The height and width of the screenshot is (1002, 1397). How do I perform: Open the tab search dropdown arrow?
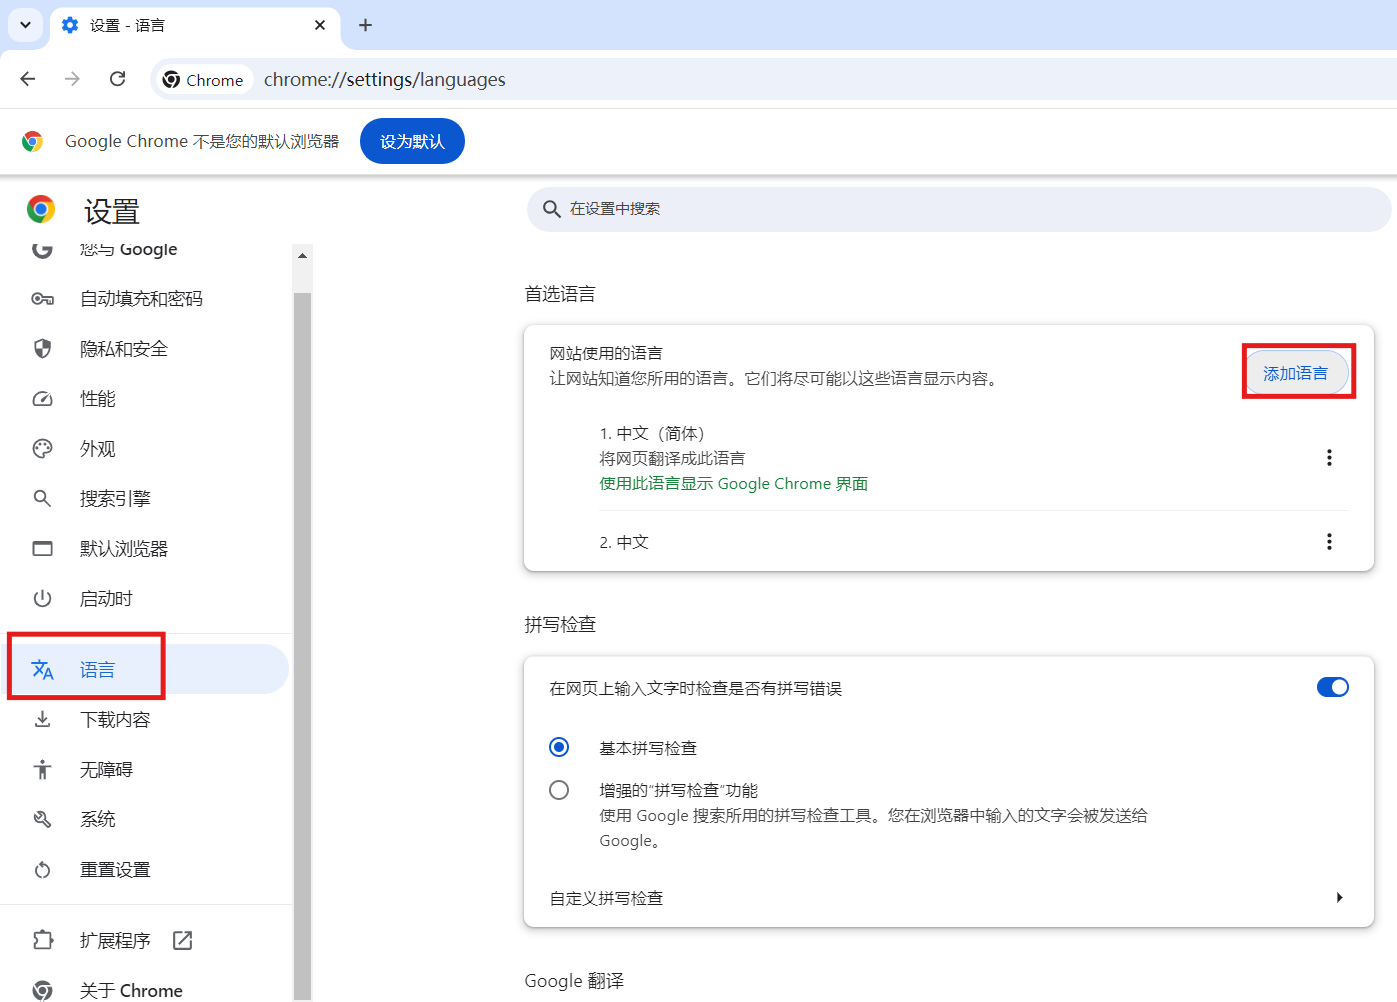tap(25, 25)
